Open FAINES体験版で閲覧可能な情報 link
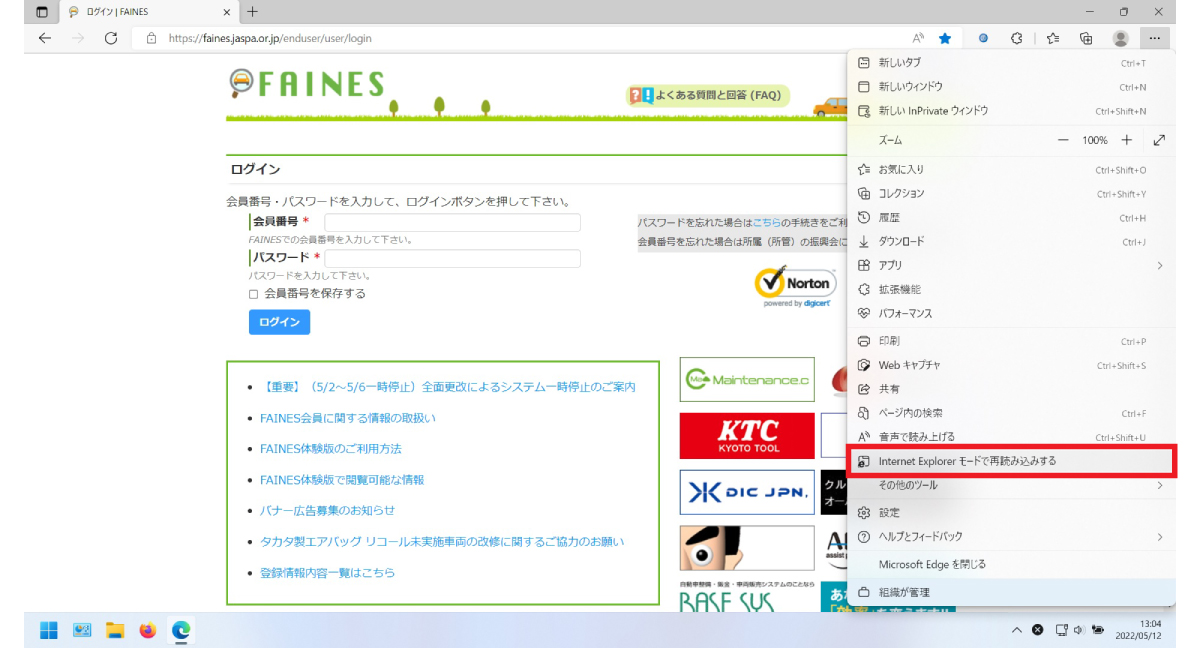 [x=342, y=480]
